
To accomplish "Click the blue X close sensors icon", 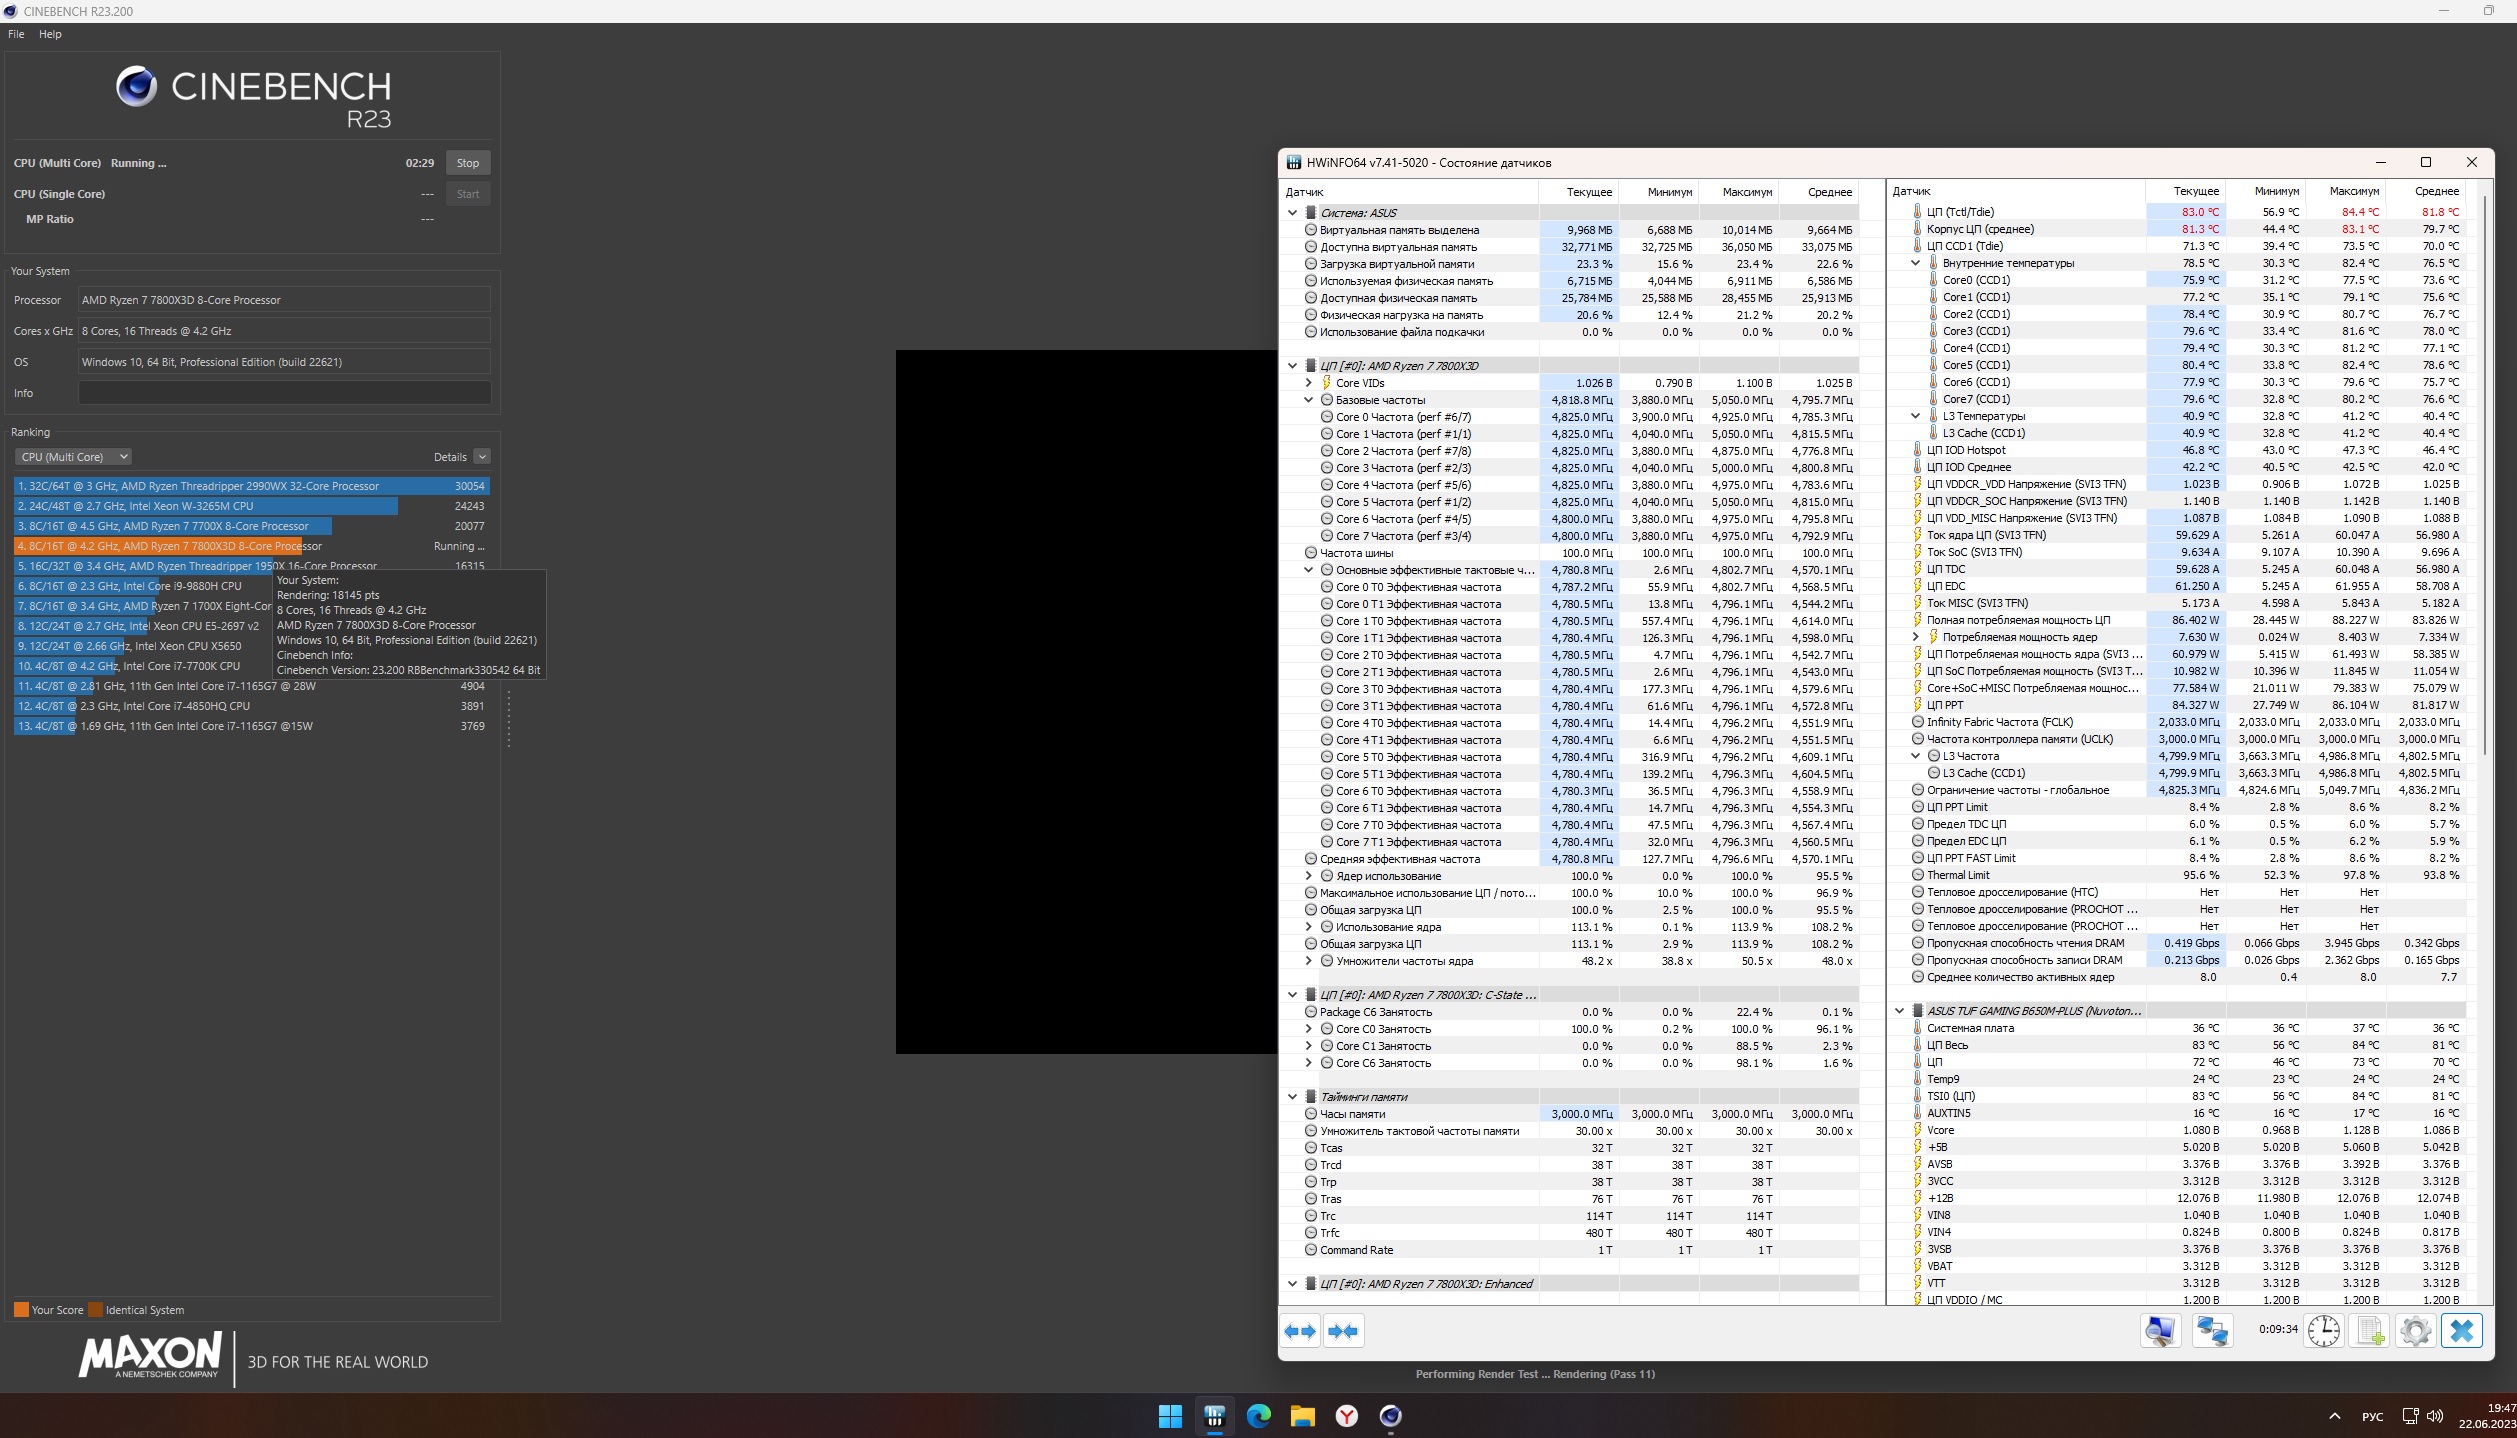I will (2461, 1331).
